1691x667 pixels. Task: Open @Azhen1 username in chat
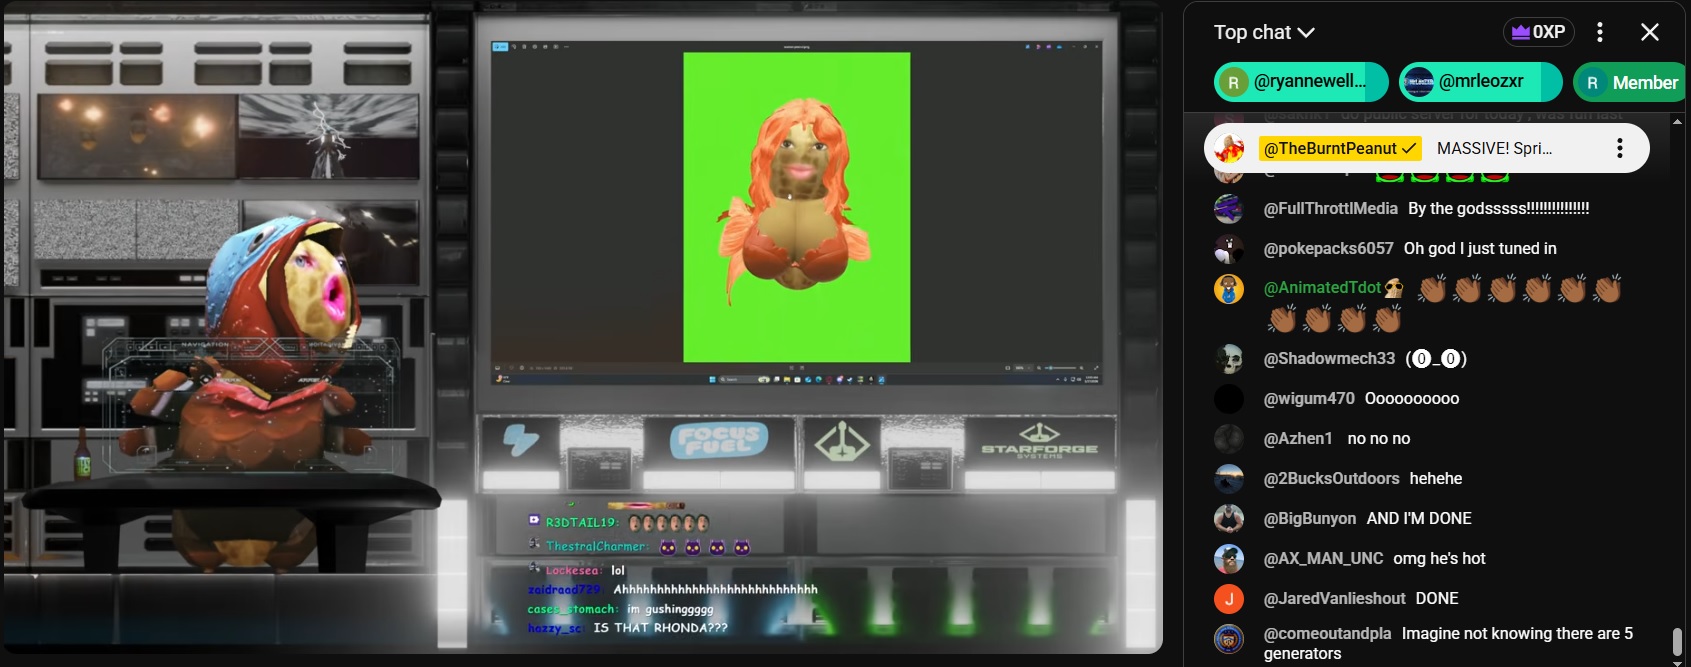point(1298,438)
